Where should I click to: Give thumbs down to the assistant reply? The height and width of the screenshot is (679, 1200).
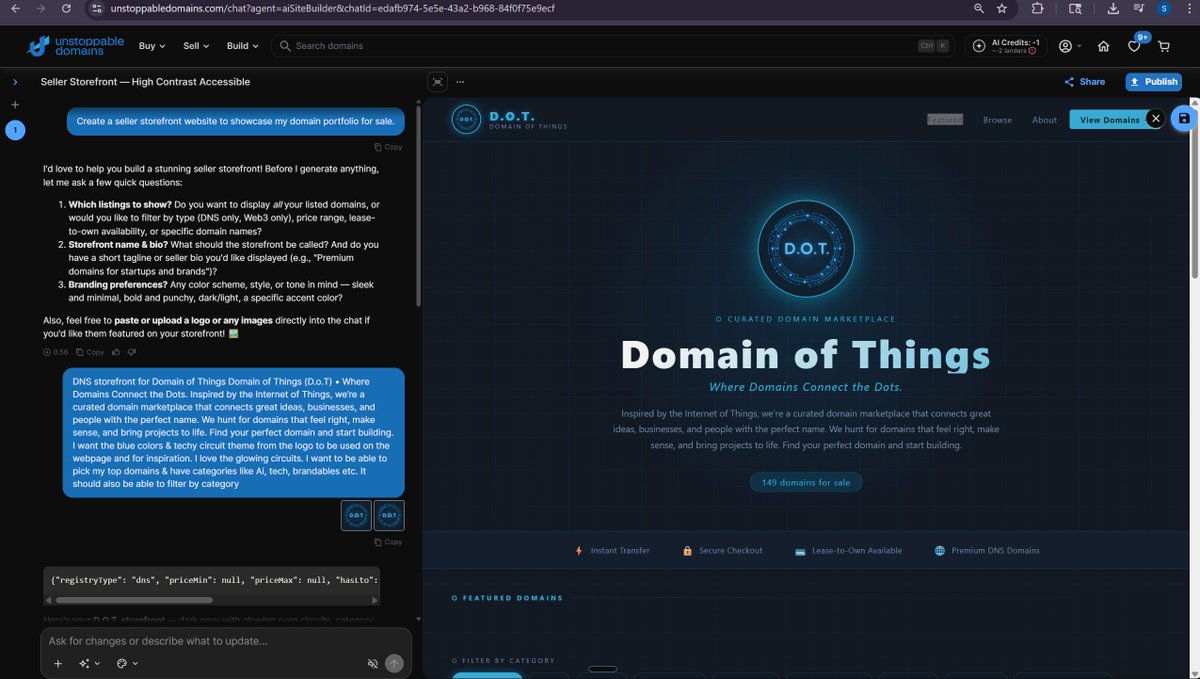tap(132, 352)
